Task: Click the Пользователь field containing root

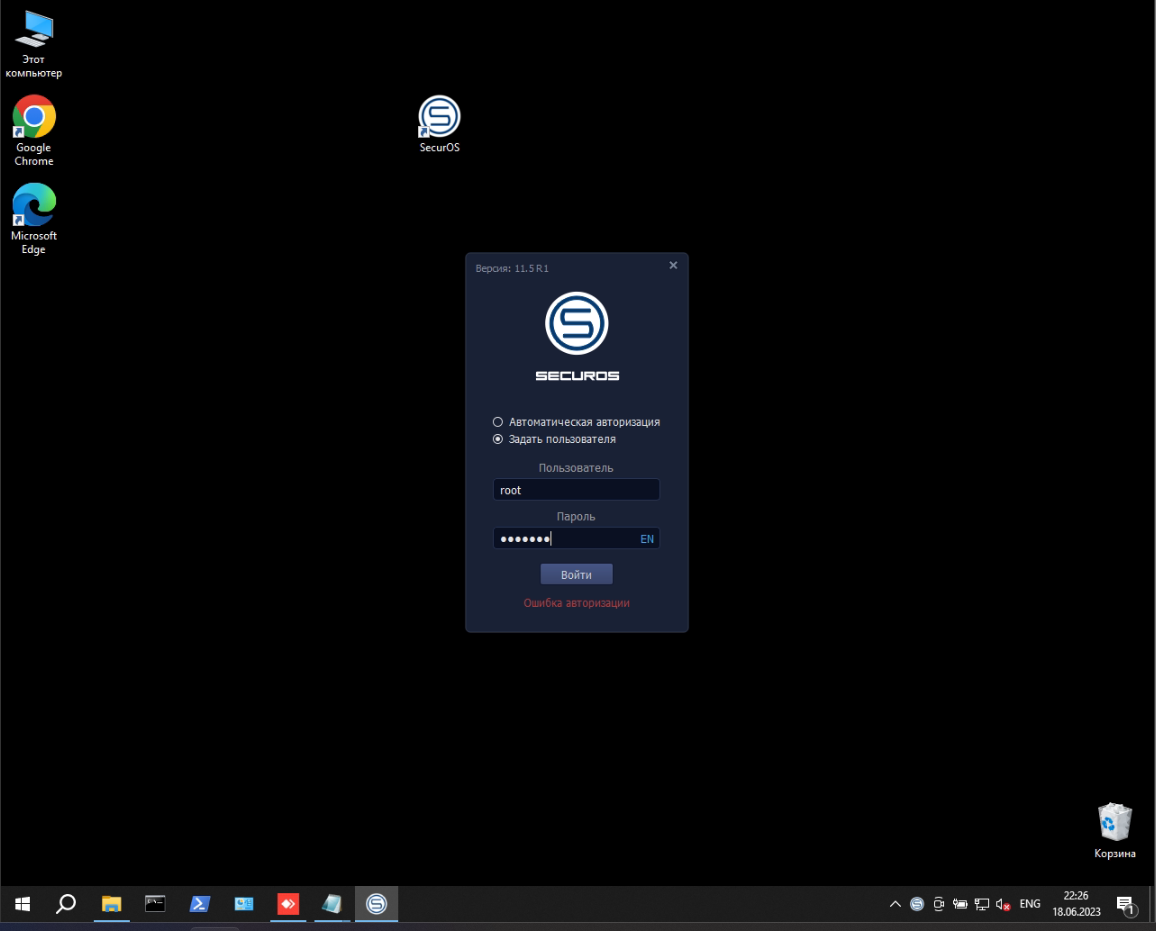Action: click(576, 490)
